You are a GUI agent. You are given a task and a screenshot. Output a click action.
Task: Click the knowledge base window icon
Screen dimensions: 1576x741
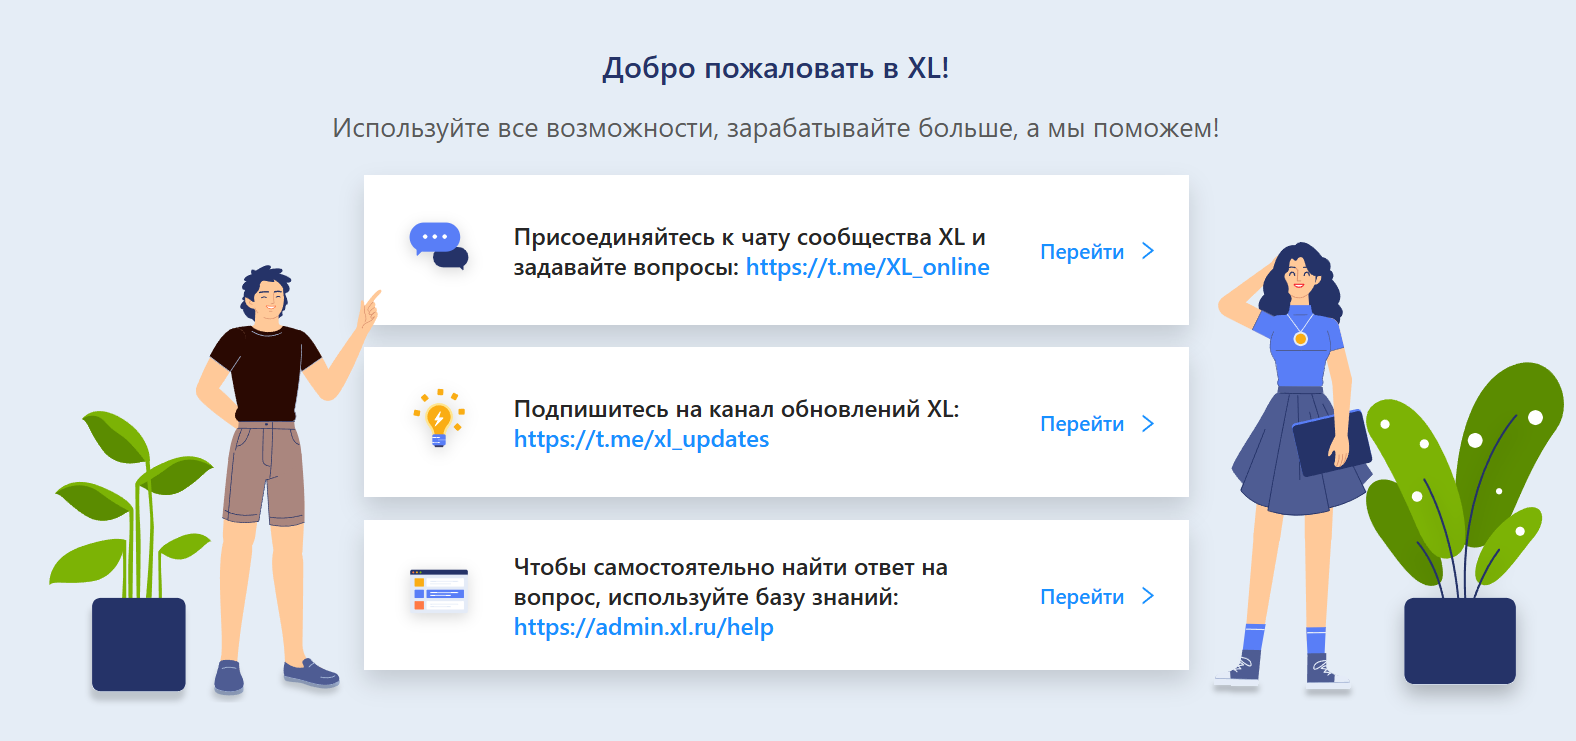[x=439, y=591]
